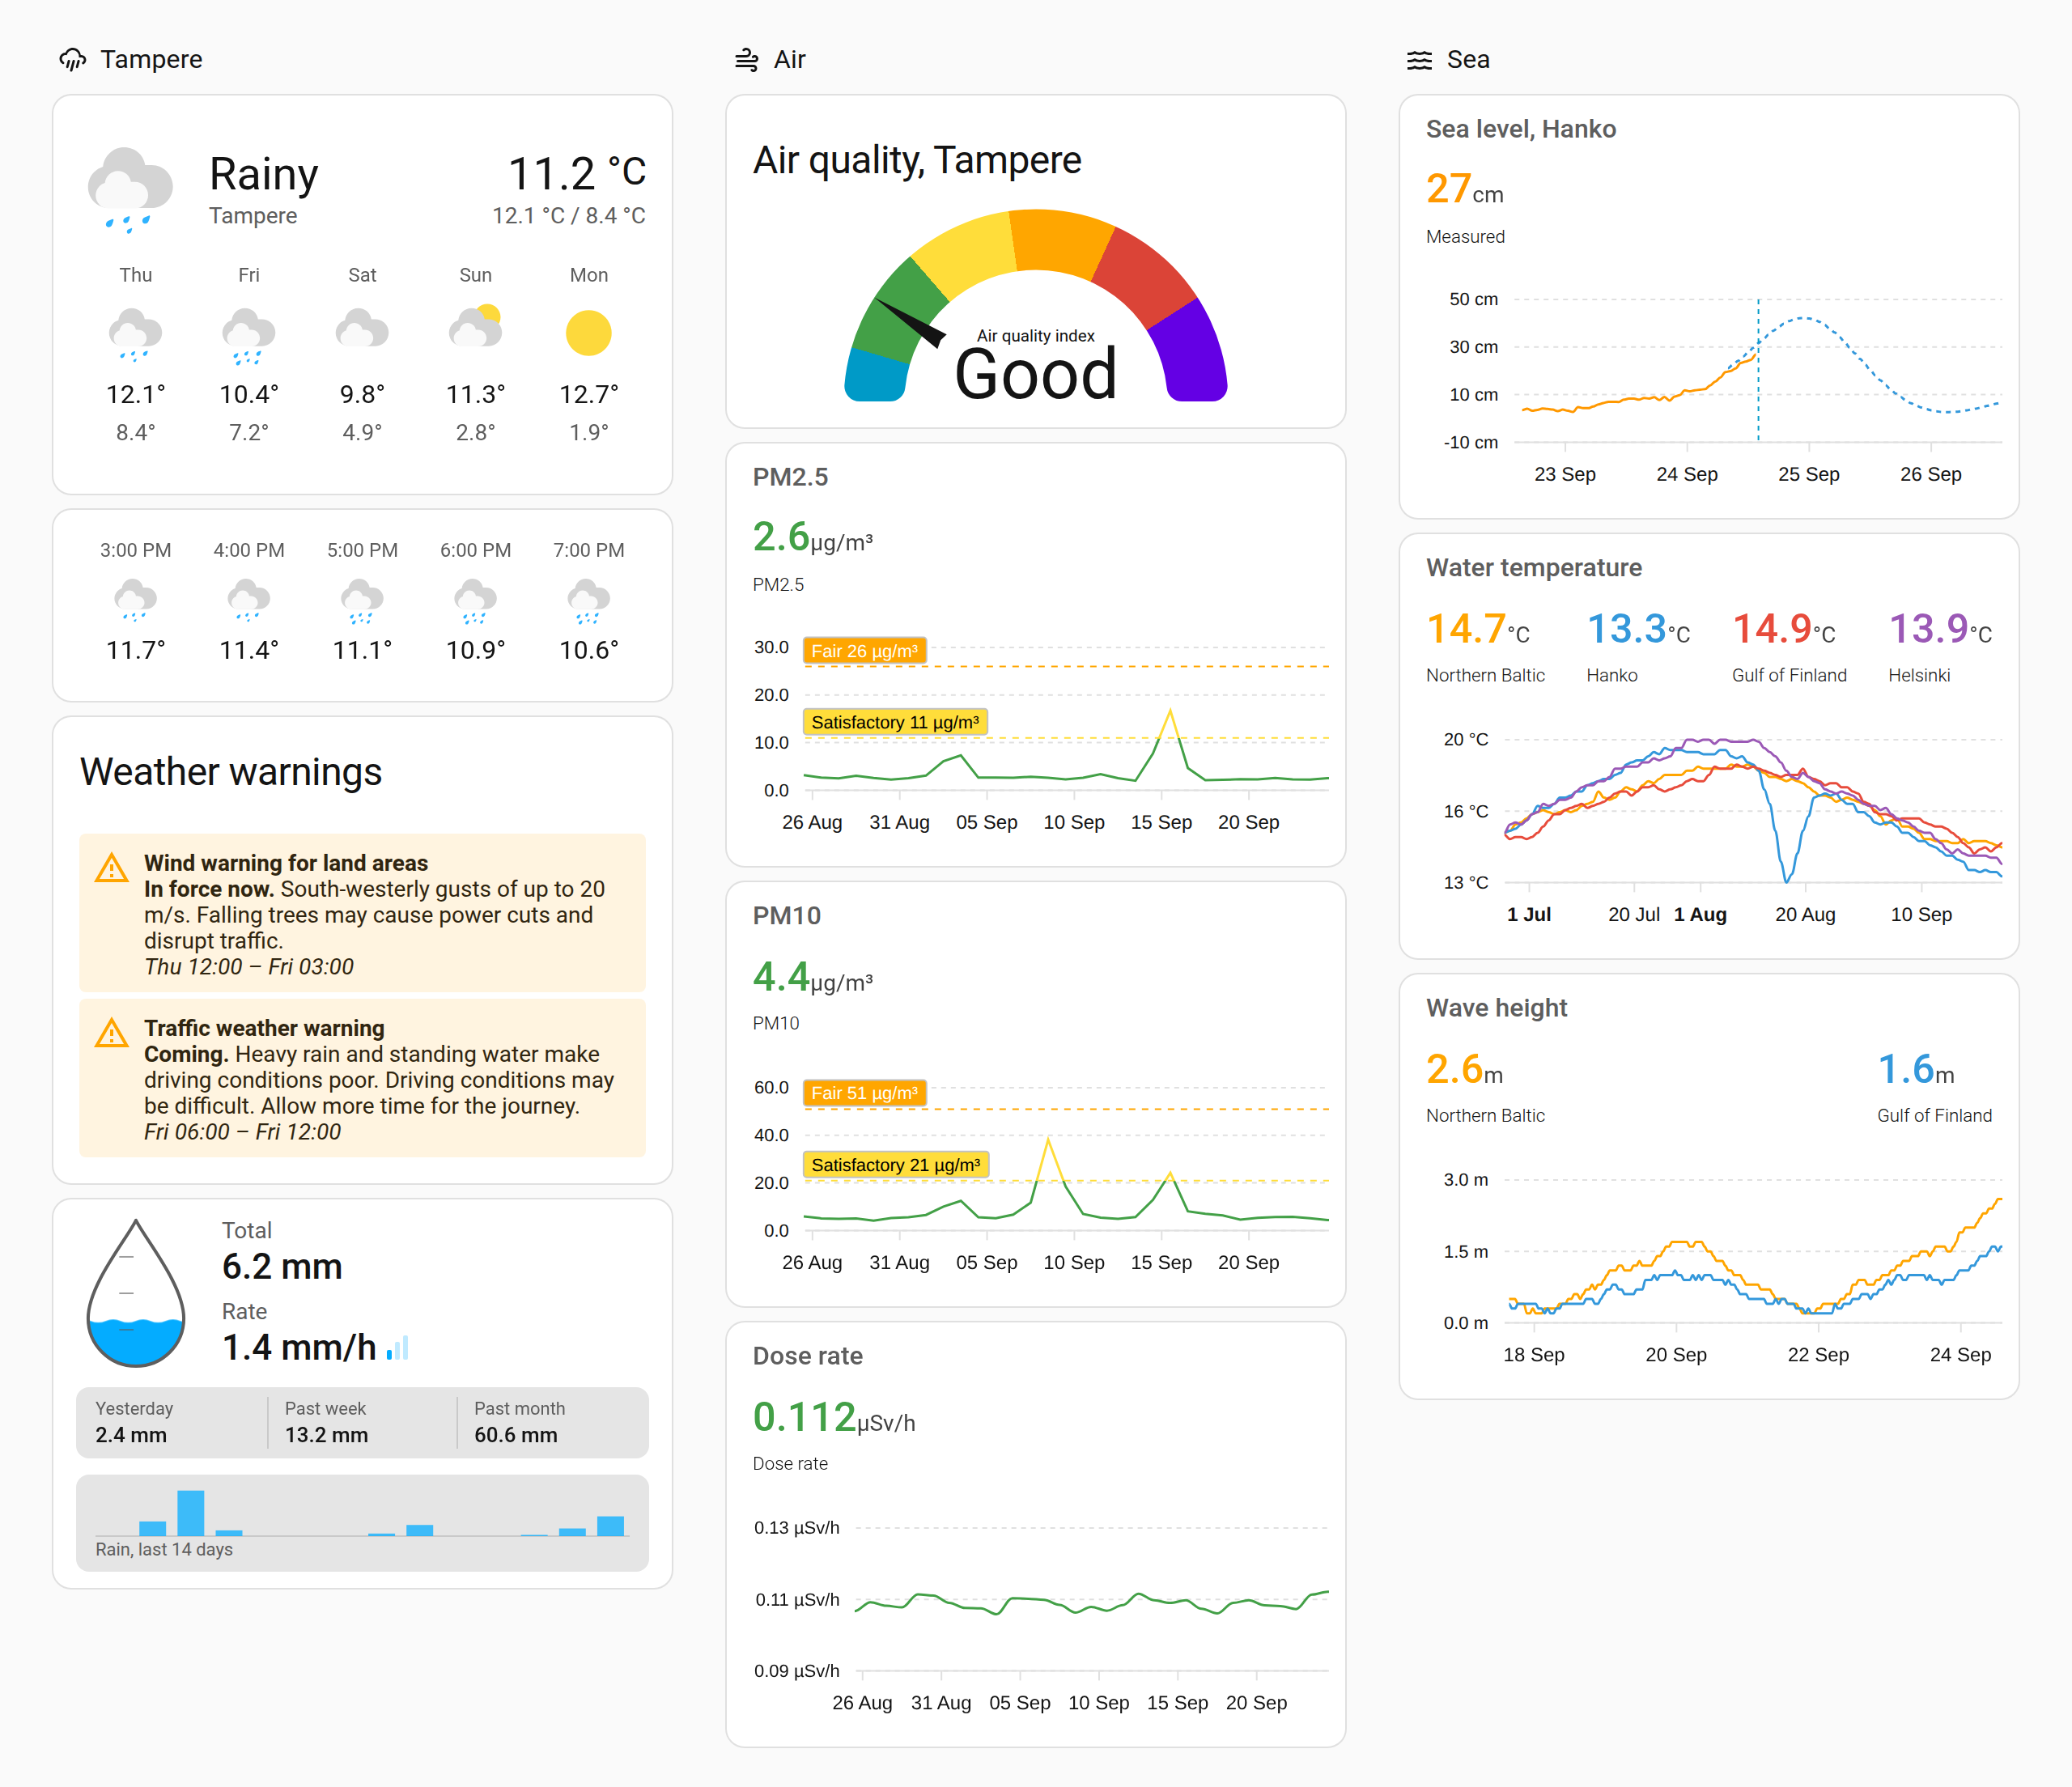The width and height of the screenshot is (2072, 1787).
Task: Click the rainy cloud icon beside Tampere heading
Action: coord(72,60)
